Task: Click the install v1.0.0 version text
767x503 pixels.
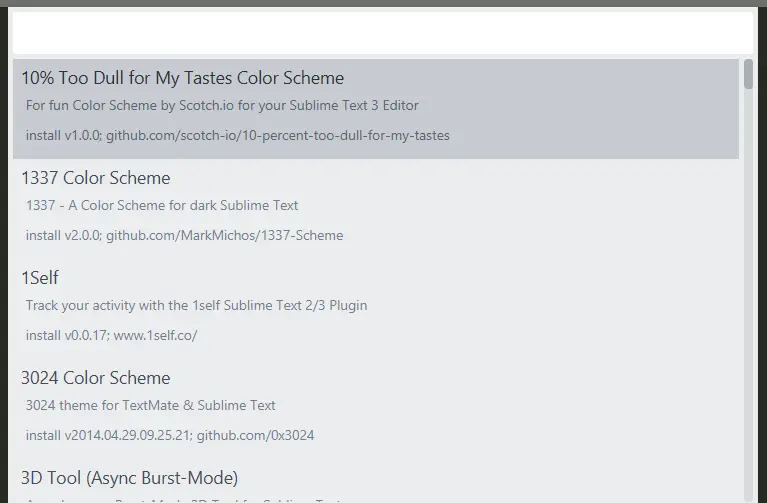Action: coord(63,135)
